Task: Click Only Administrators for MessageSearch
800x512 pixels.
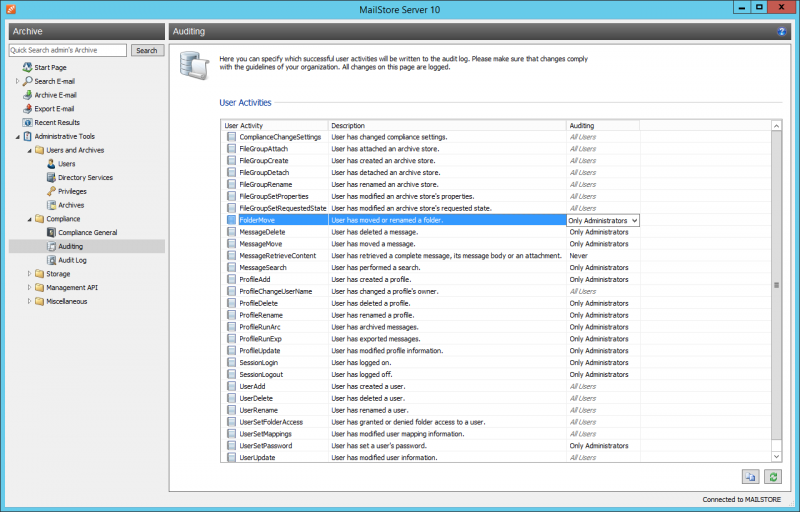Action: 599,268
